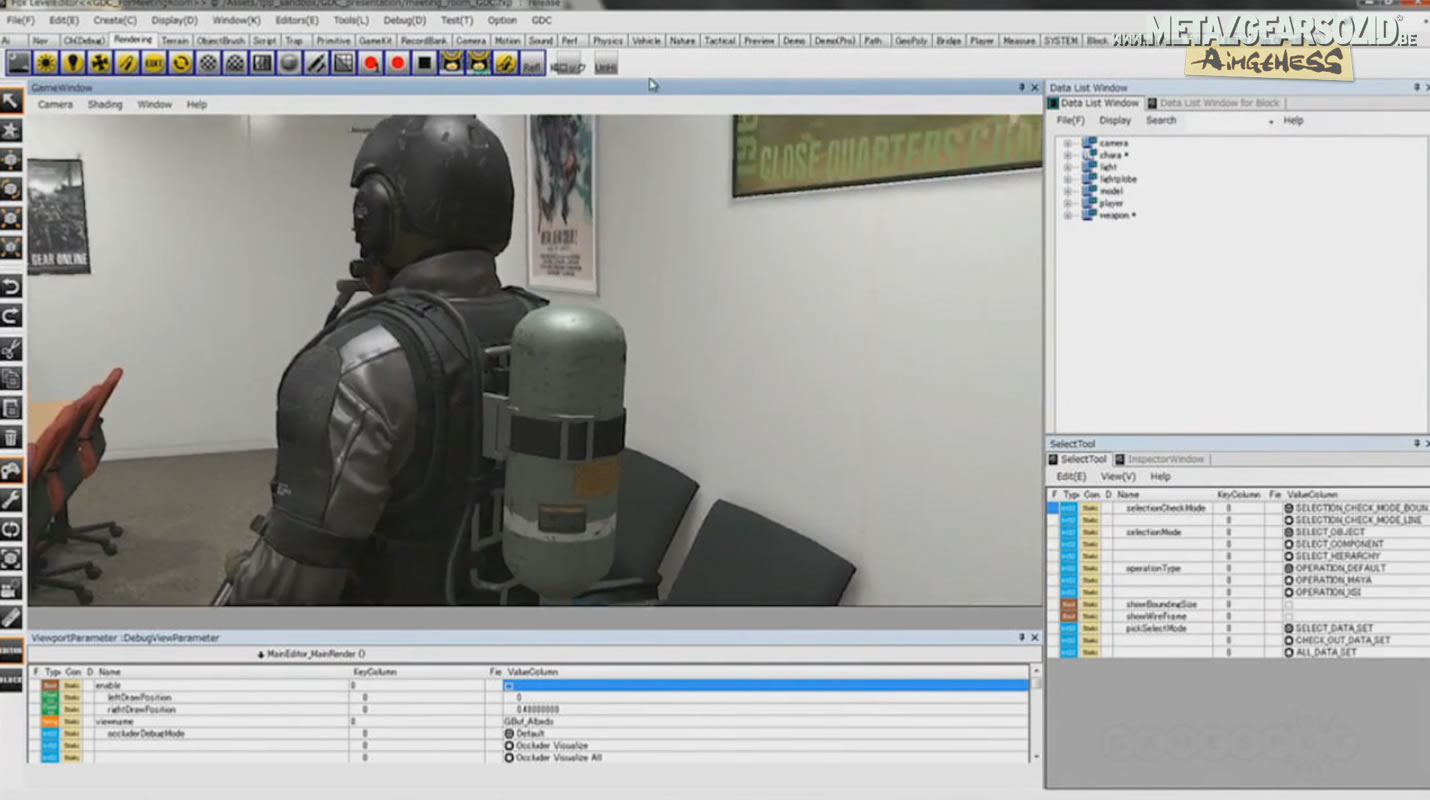Click the trash delete icon in left sidebar
Viewport: 1430px width, 800px height.
pos(11,437)
